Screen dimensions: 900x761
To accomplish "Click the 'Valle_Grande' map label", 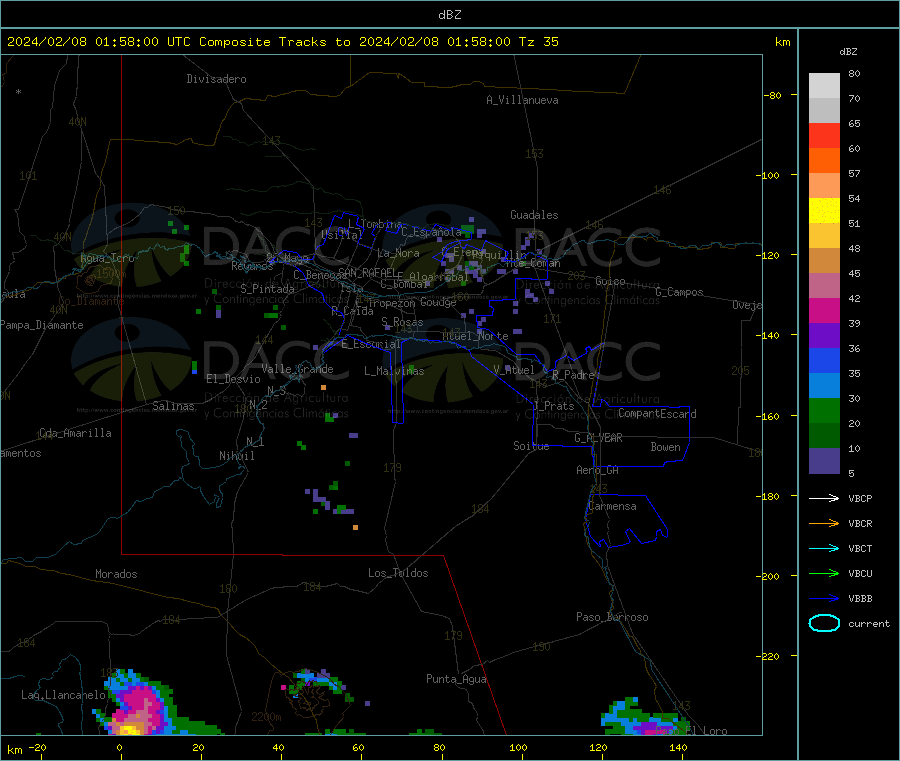I will 297,369.
